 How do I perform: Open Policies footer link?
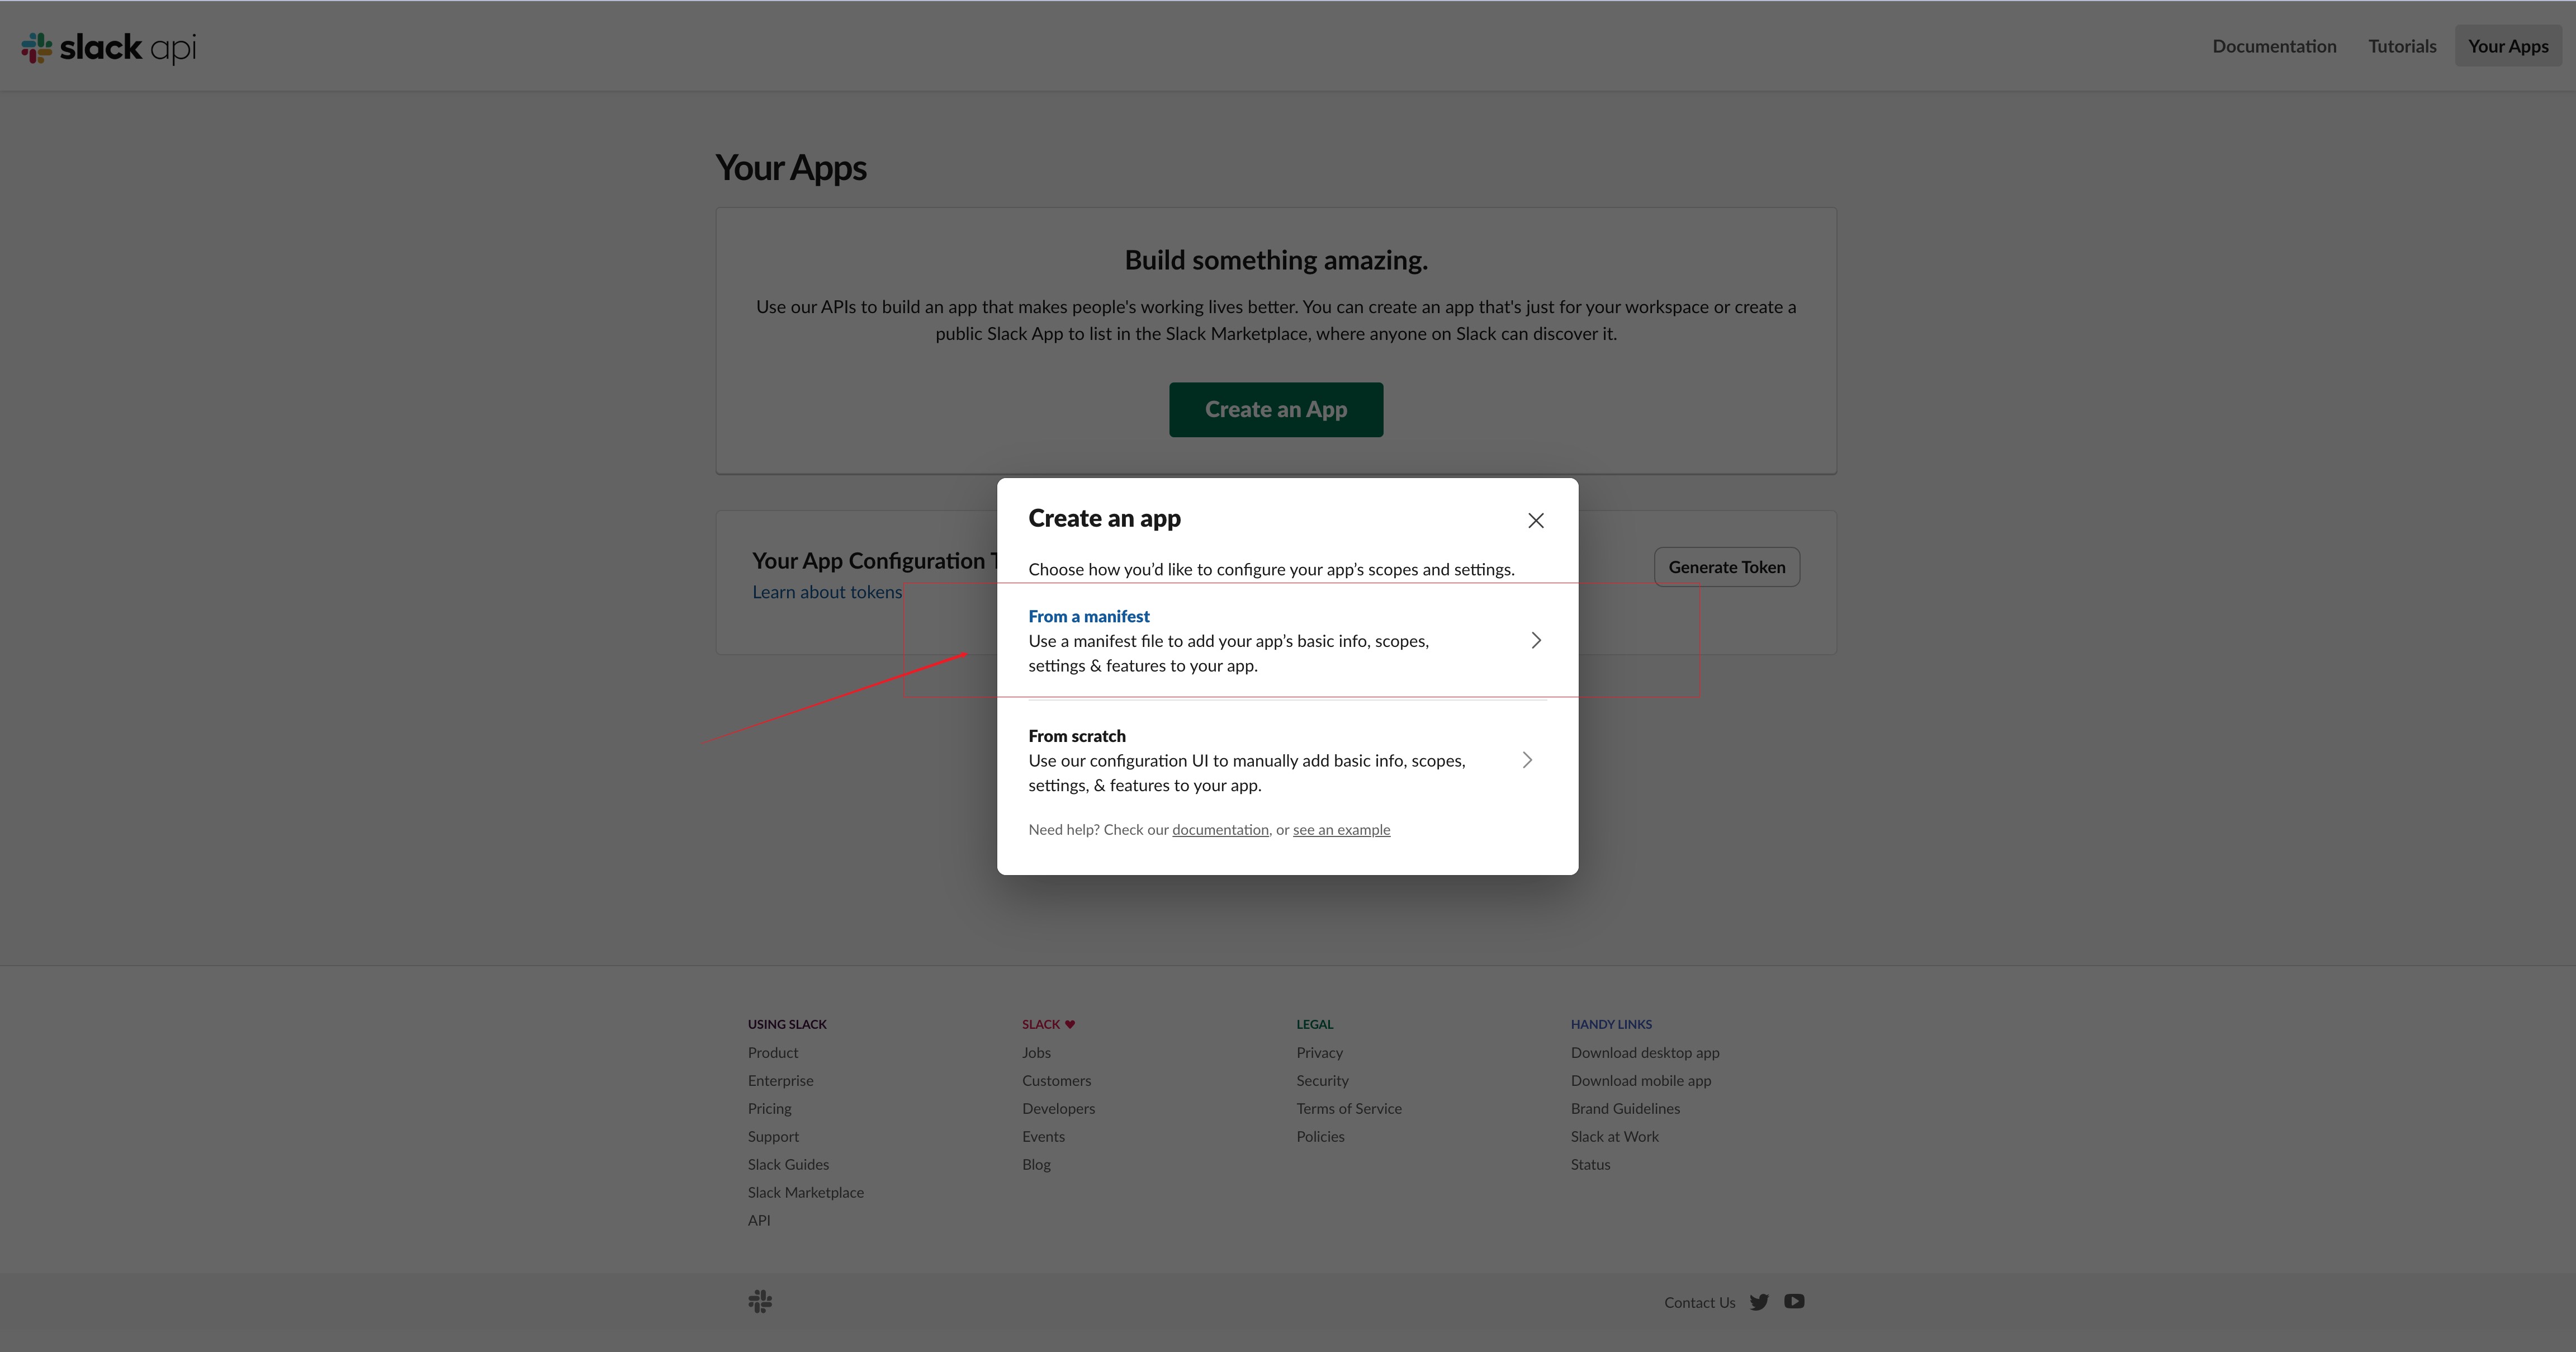(x=1320, y=1137)
